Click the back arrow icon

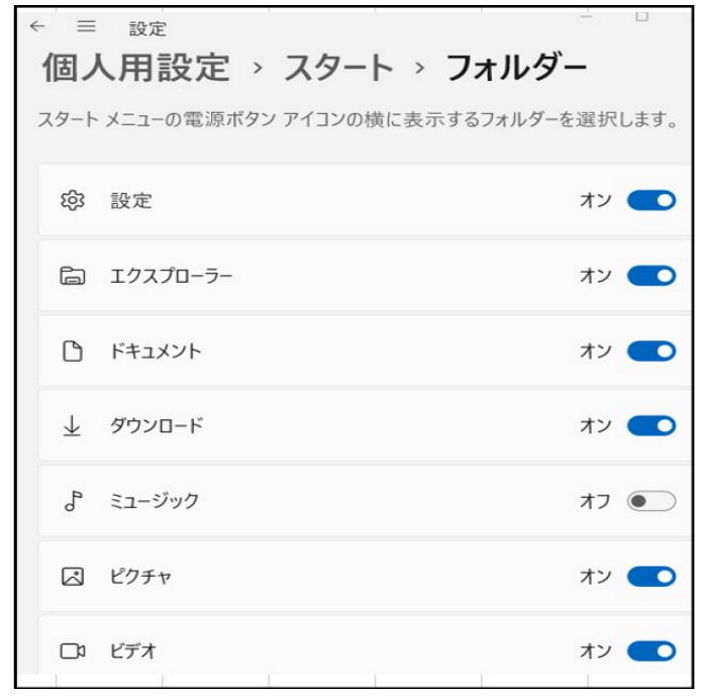[37, 27]
